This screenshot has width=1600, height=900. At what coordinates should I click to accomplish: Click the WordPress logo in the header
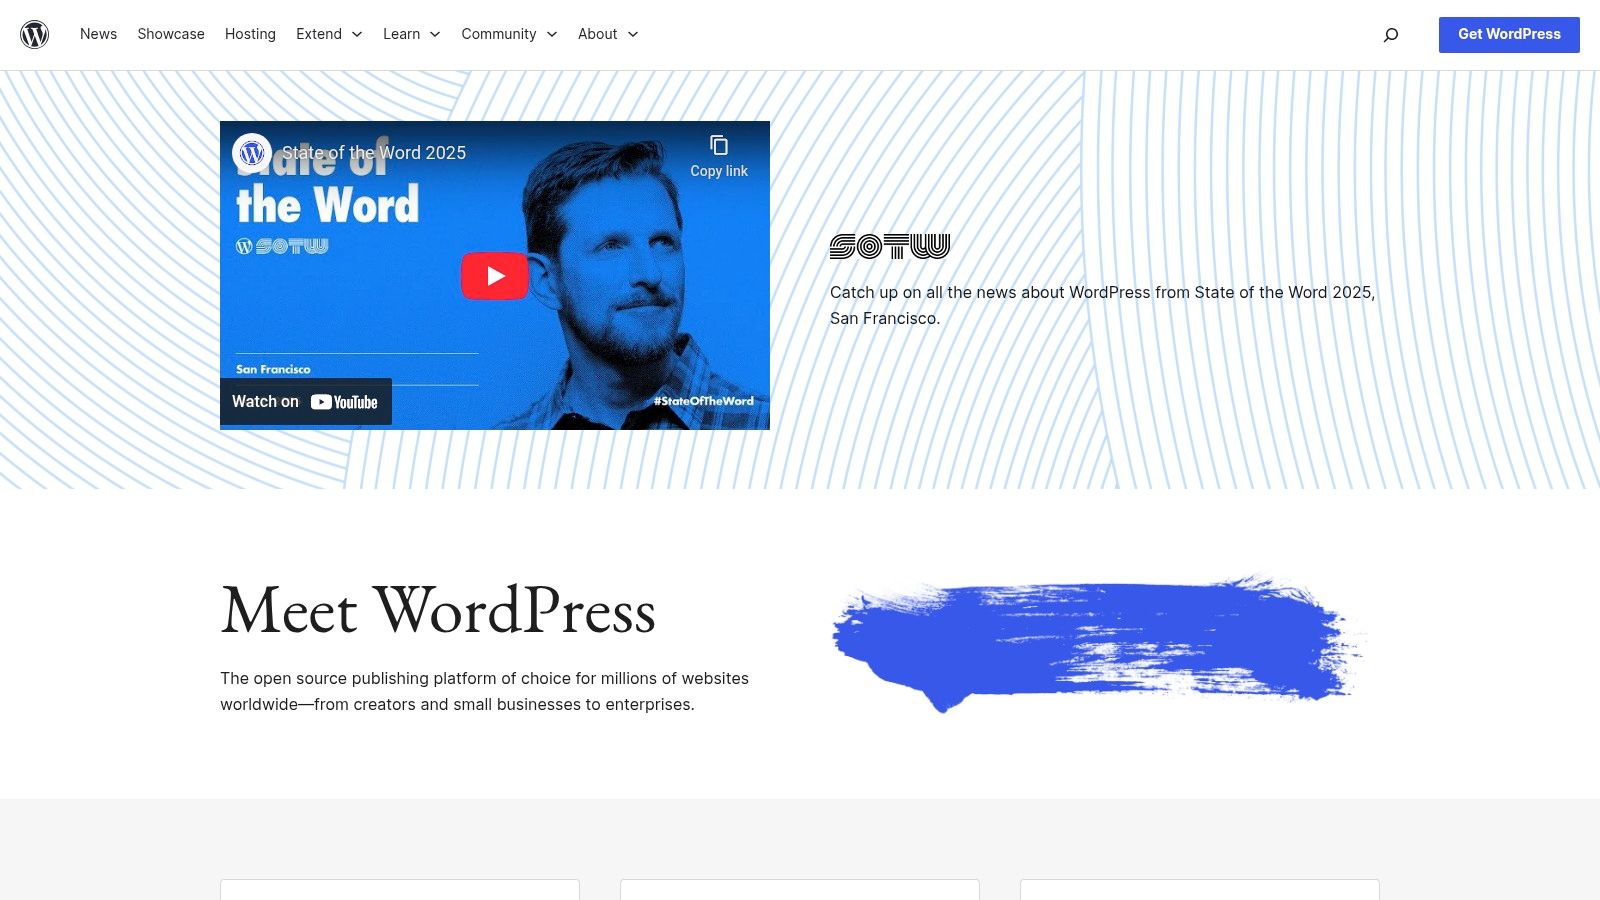tap(35, 34)
